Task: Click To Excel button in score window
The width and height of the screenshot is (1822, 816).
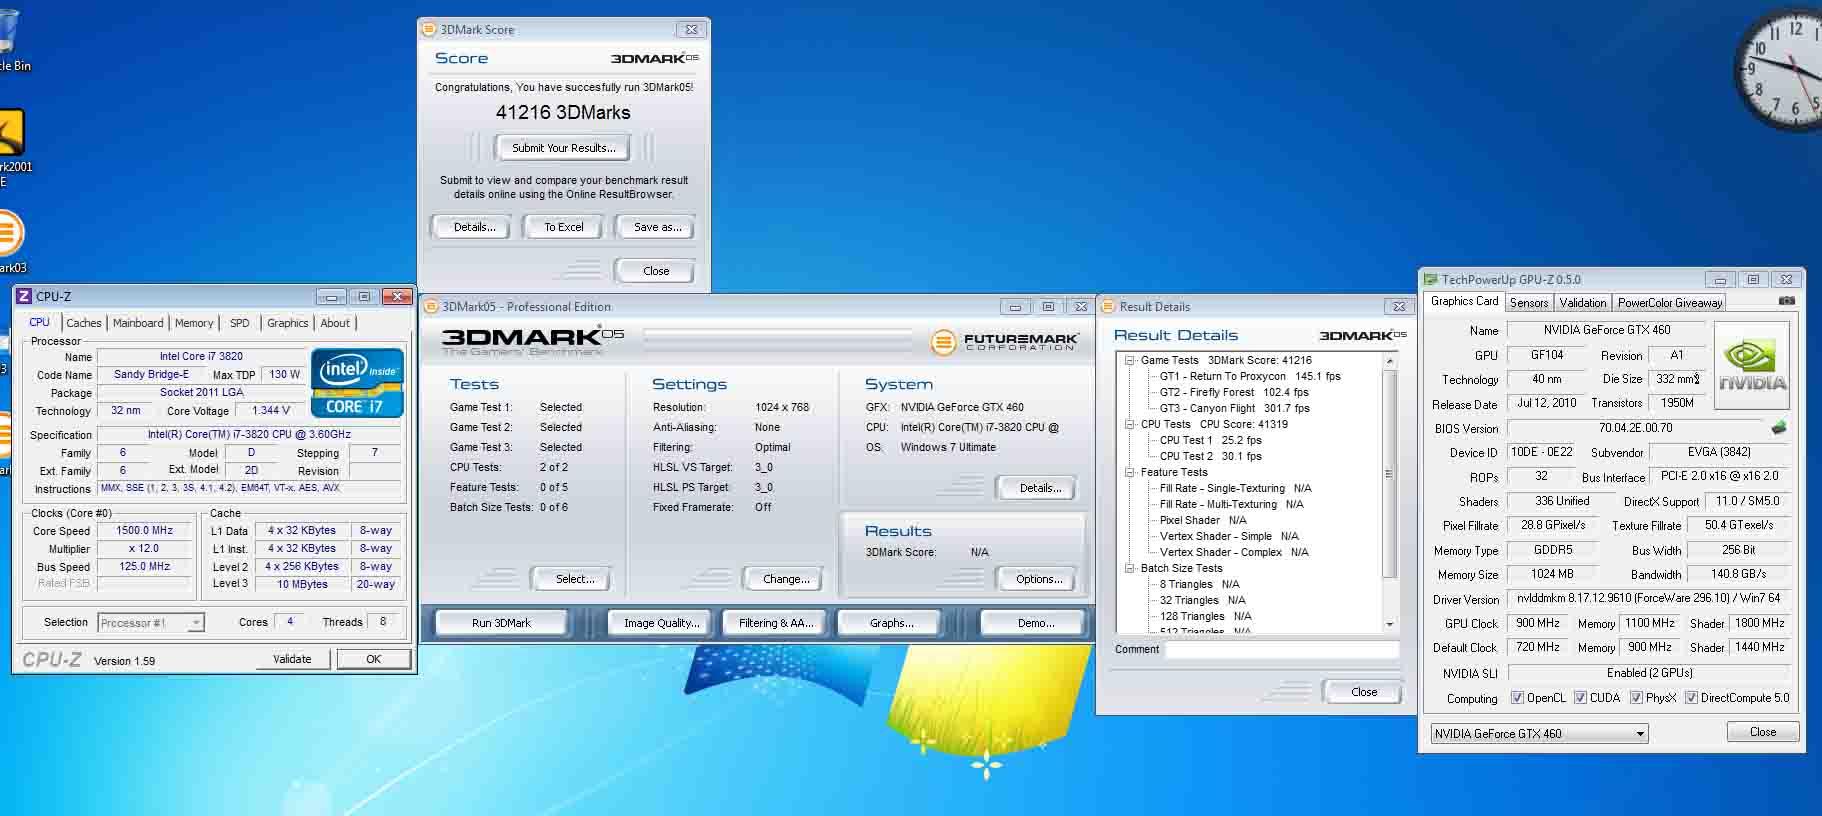Action: [x=564, y=227]
